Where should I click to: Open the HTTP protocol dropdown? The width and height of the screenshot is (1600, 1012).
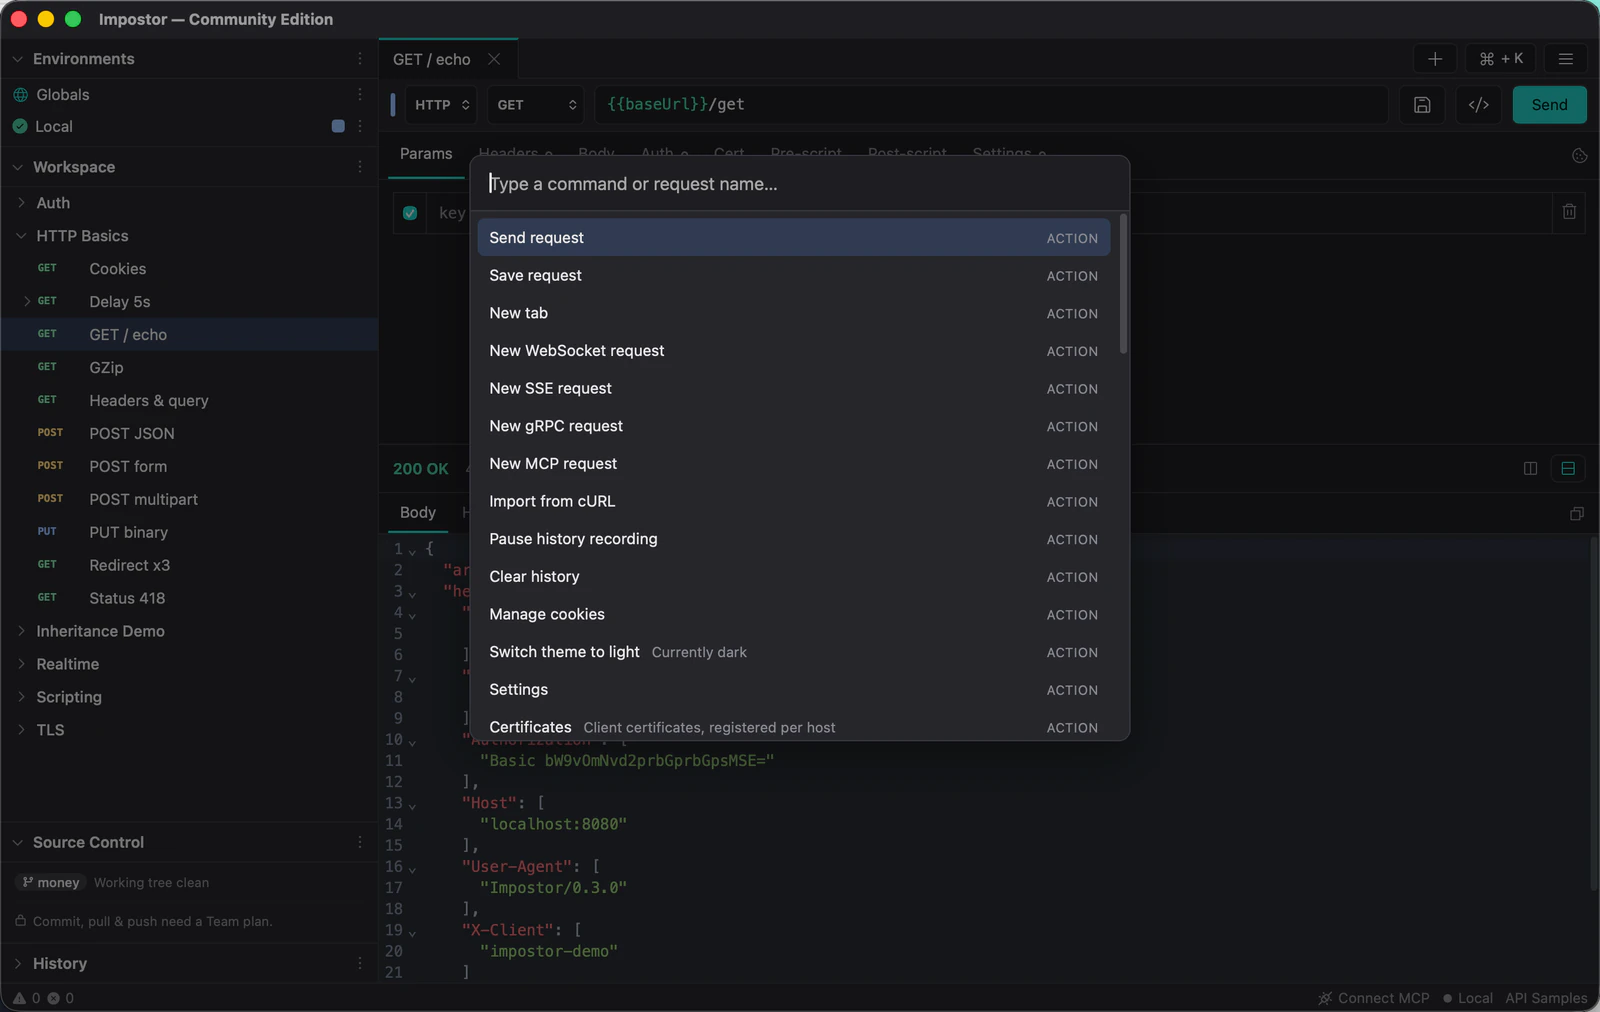442,105
